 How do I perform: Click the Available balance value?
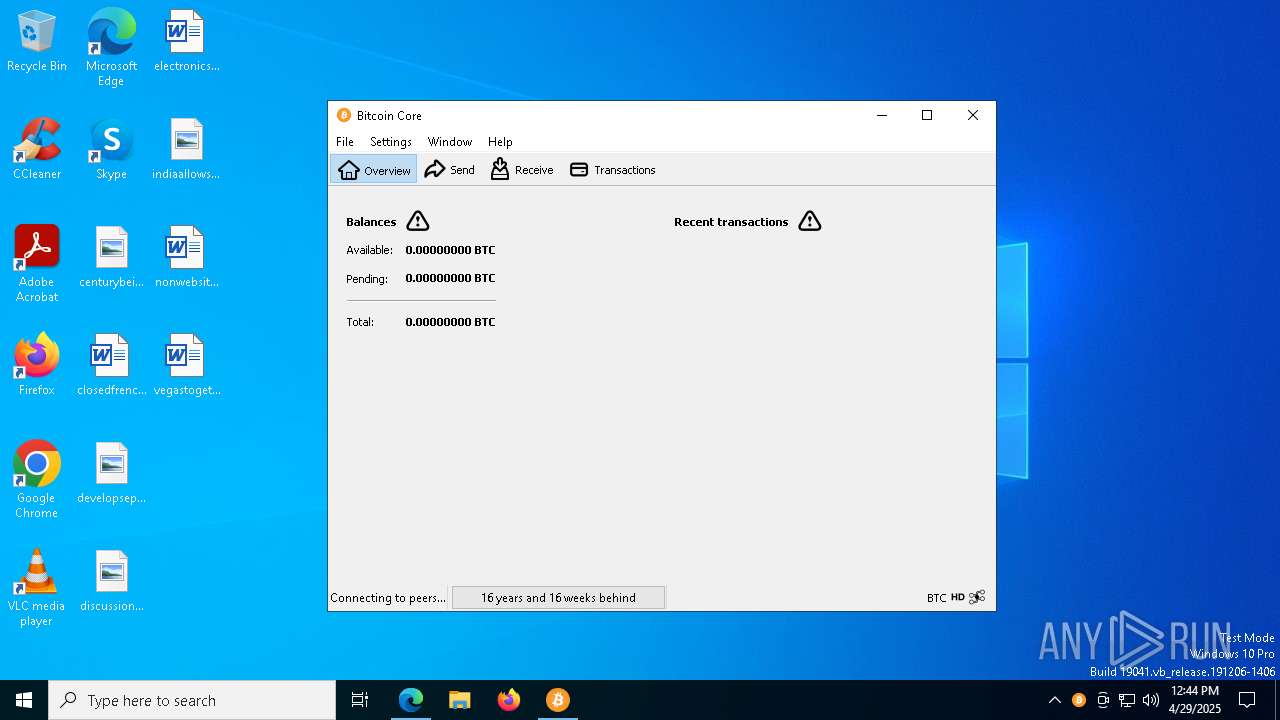[450, 250]
